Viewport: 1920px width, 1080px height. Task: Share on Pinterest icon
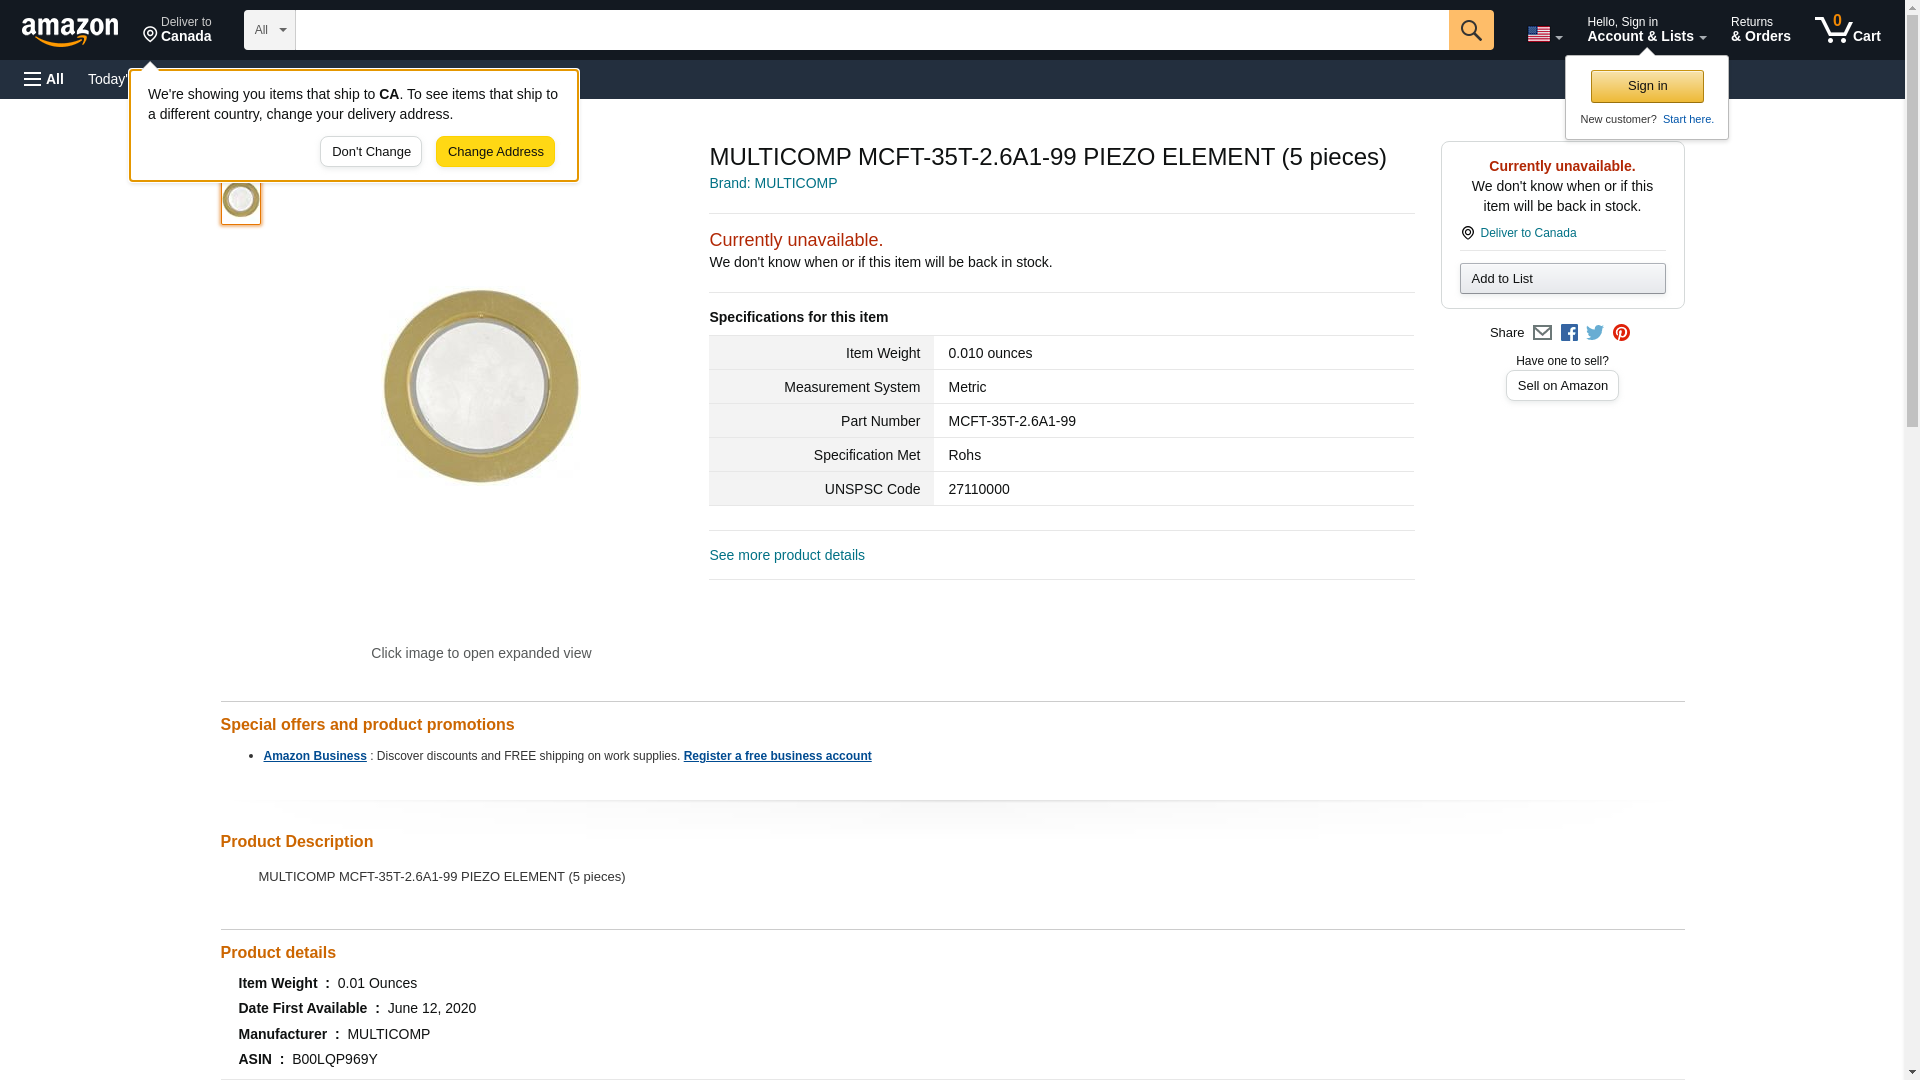pos(1621,333)
